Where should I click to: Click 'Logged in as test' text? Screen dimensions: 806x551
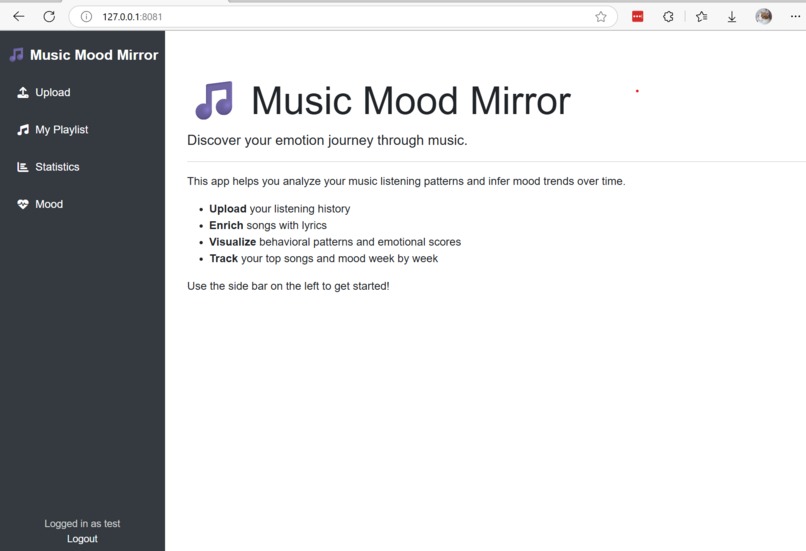click(x=82, y=523)
